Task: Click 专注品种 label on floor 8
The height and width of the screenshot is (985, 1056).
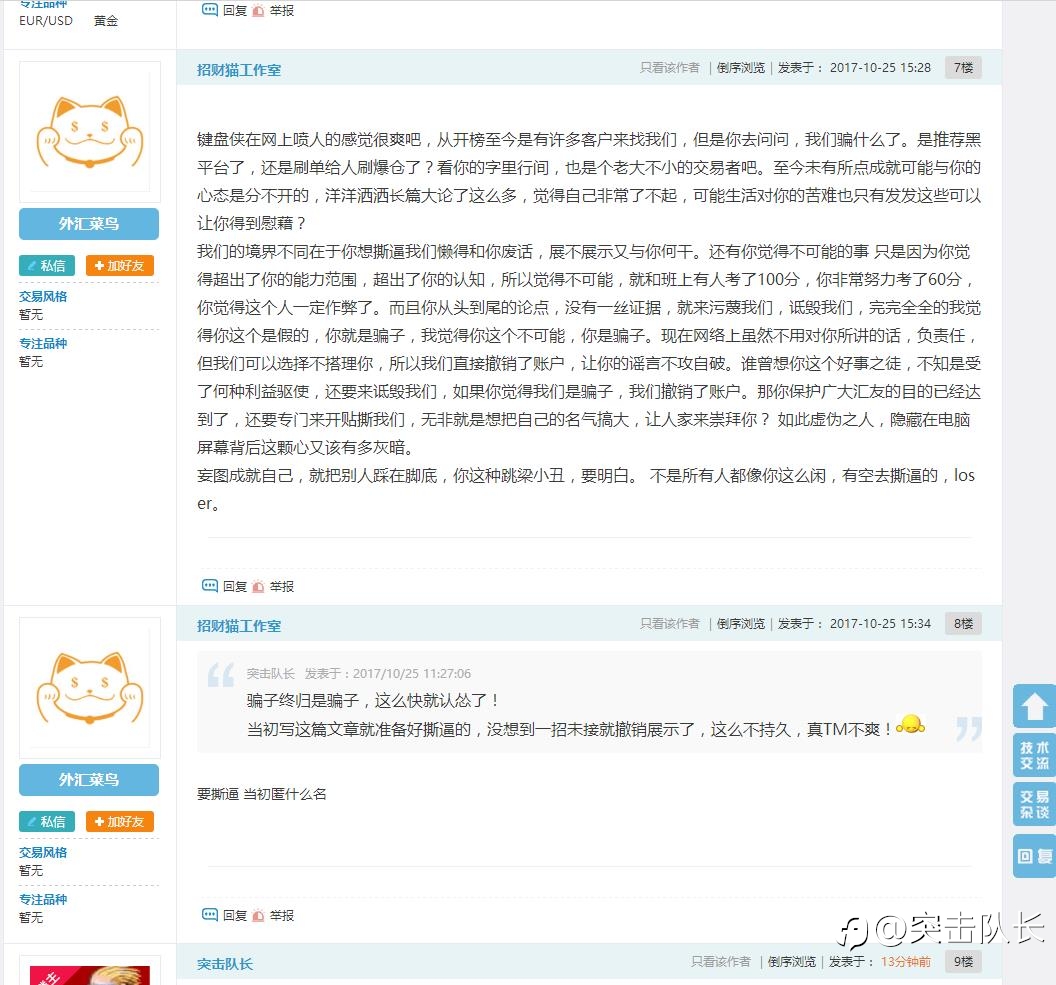Action: tap(43, 899)
